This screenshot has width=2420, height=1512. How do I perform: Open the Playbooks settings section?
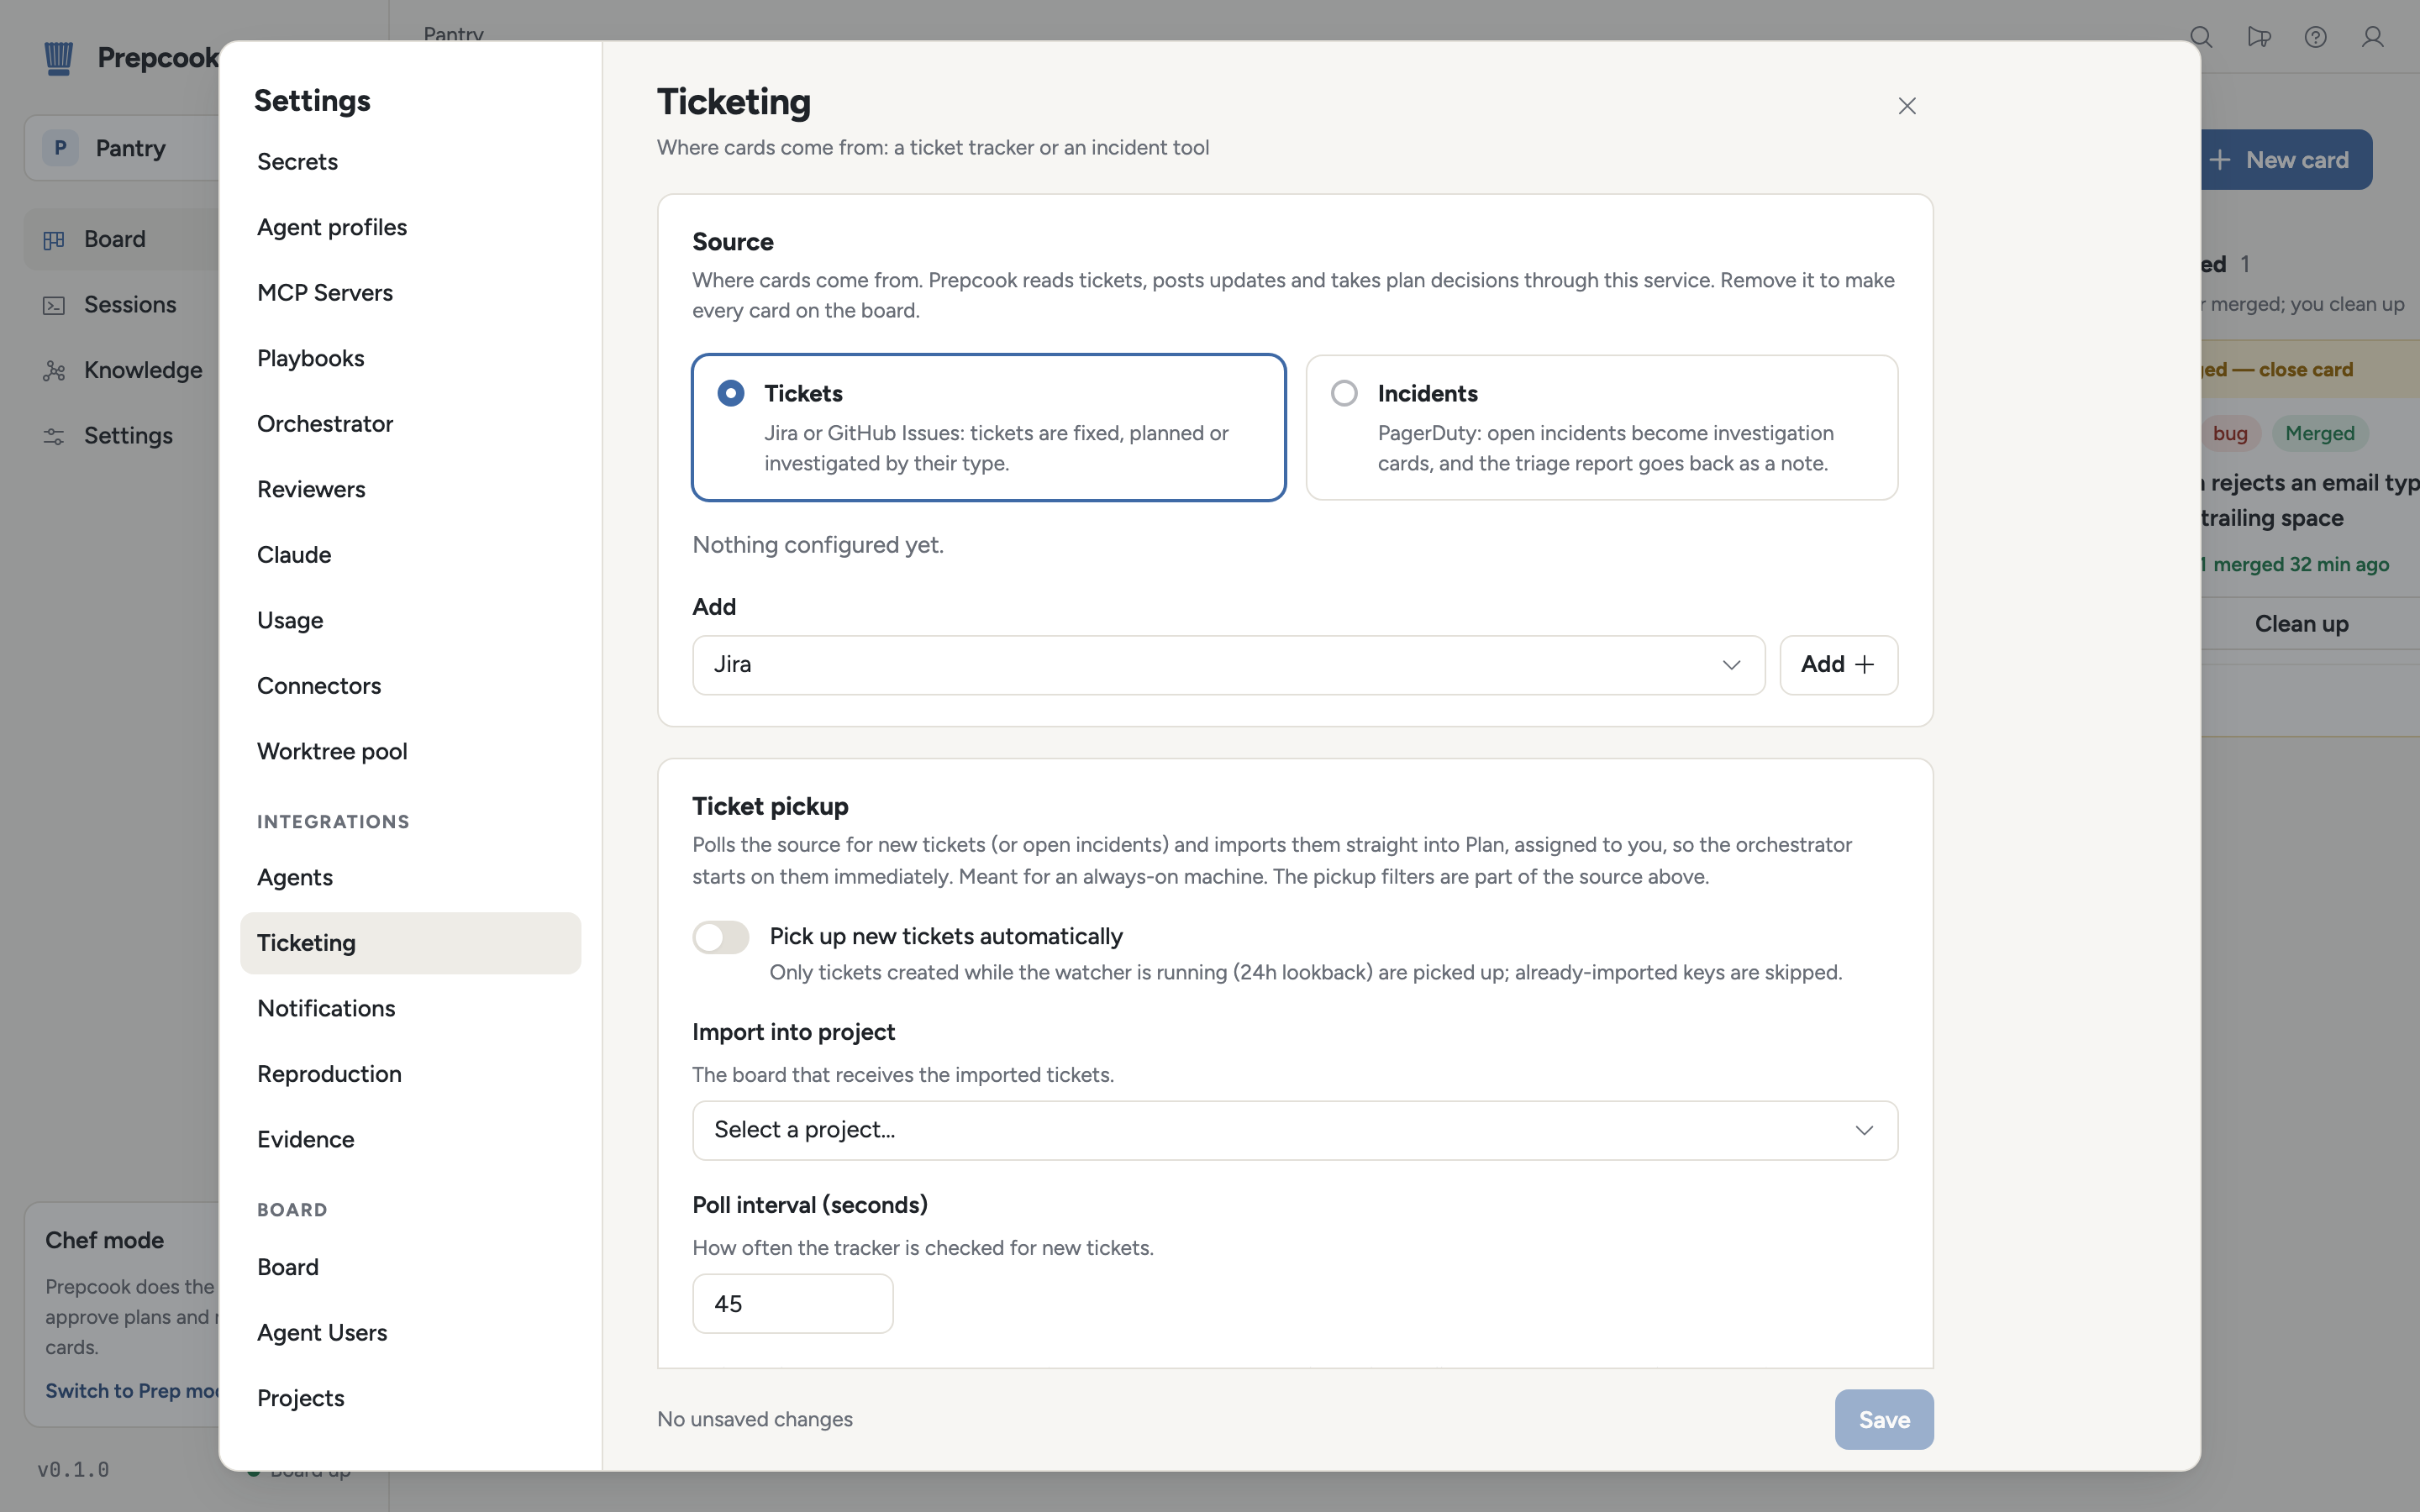[410, 358]
